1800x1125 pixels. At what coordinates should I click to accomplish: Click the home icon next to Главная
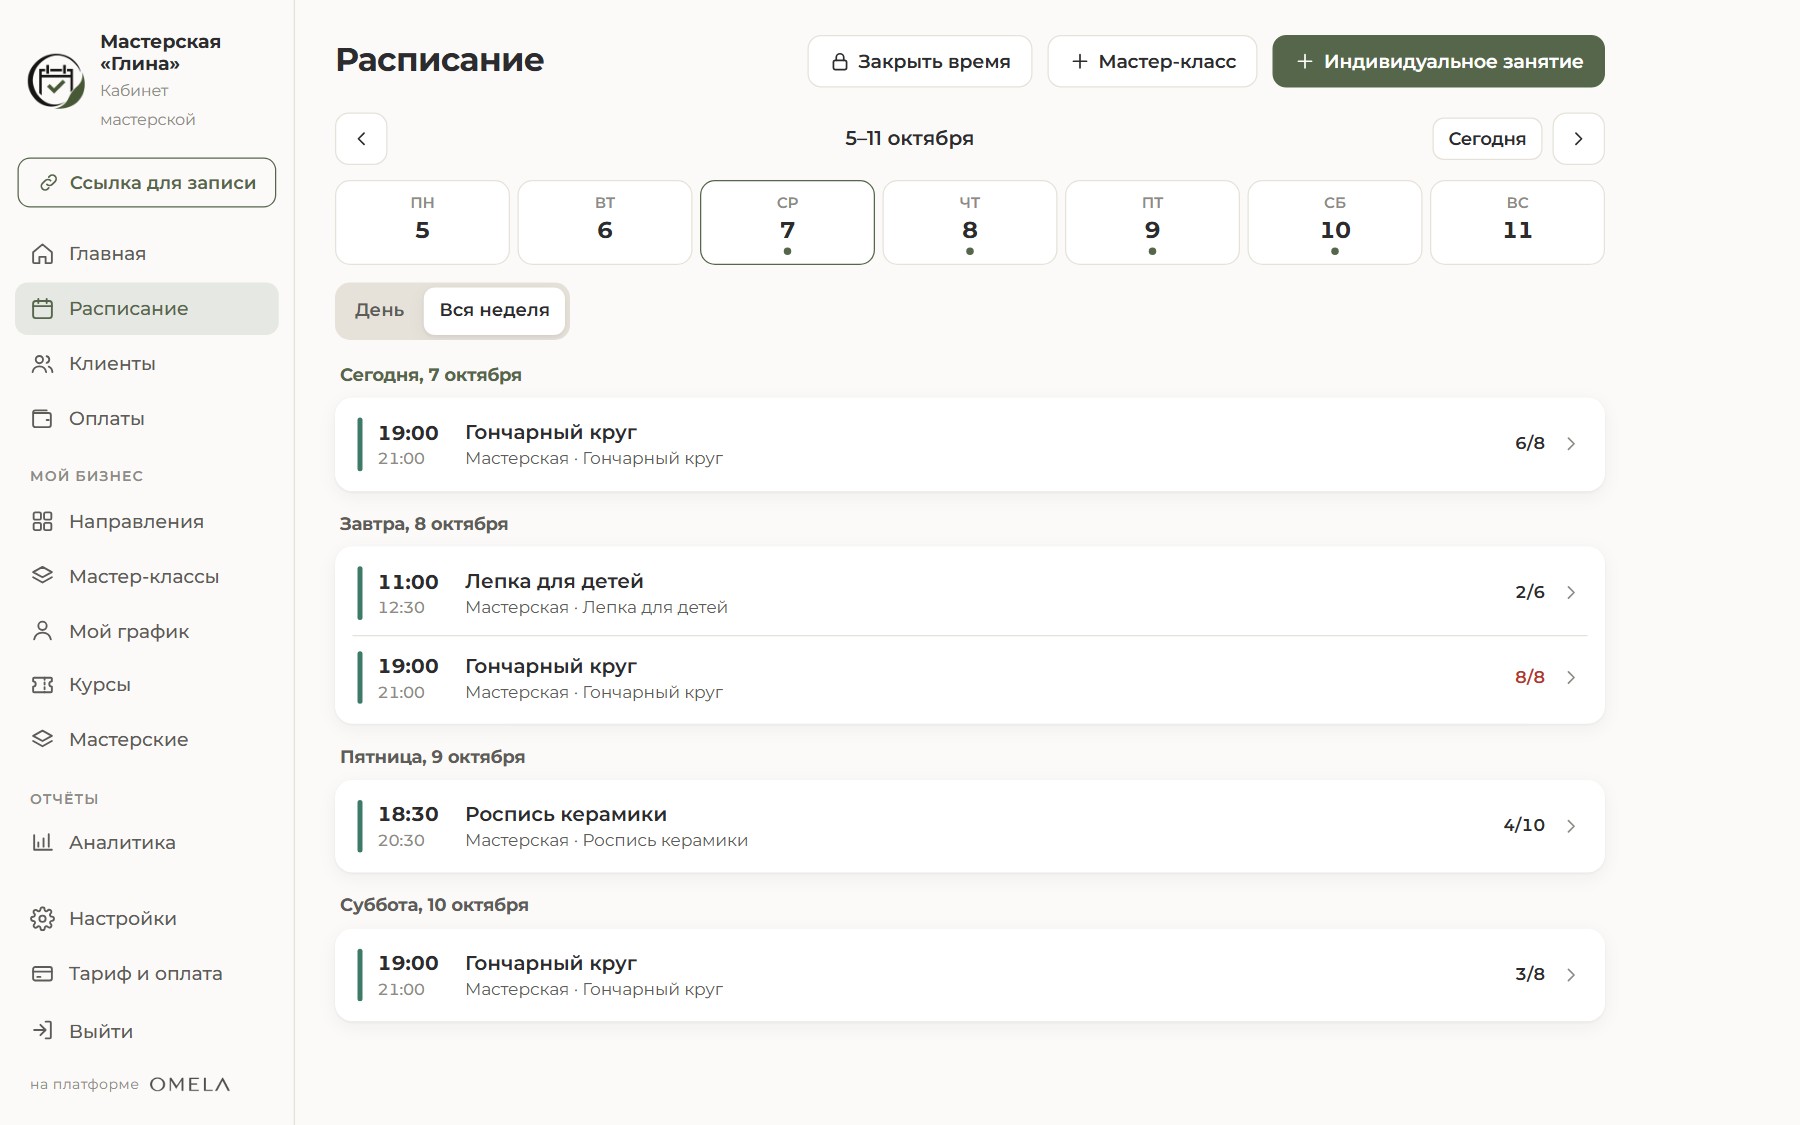click(x=42, y=254)
